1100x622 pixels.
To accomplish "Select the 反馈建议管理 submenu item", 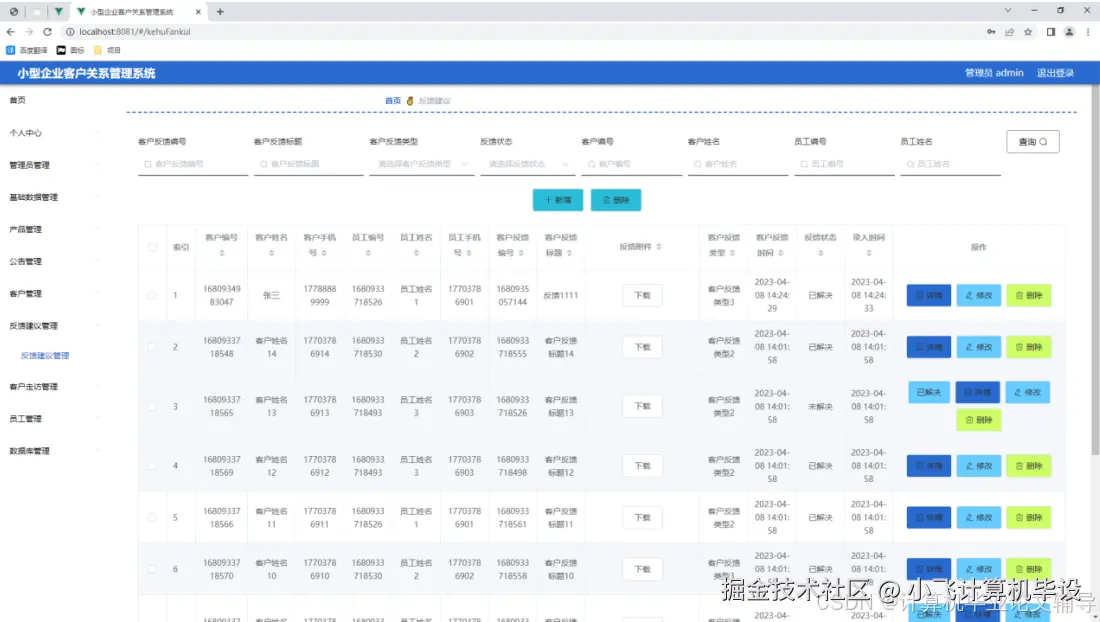I will pyautogui.click(x=45, y=356).
